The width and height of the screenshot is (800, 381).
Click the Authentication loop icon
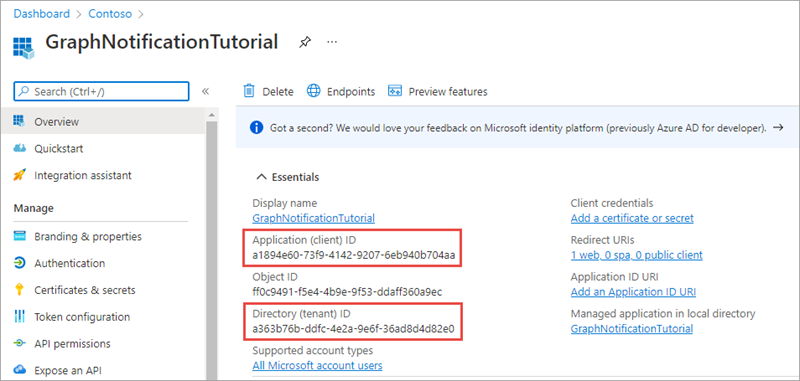point(19,263)
